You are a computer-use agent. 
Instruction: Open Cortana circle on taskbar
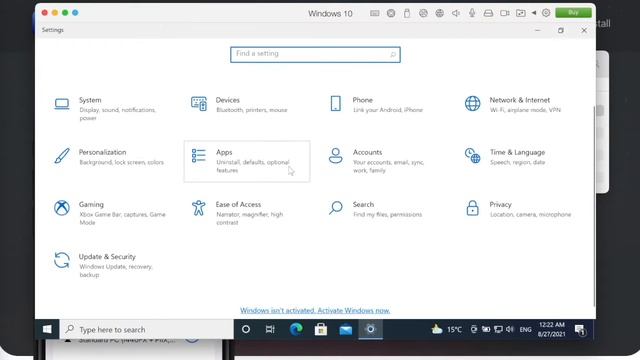tap(246, 329)
